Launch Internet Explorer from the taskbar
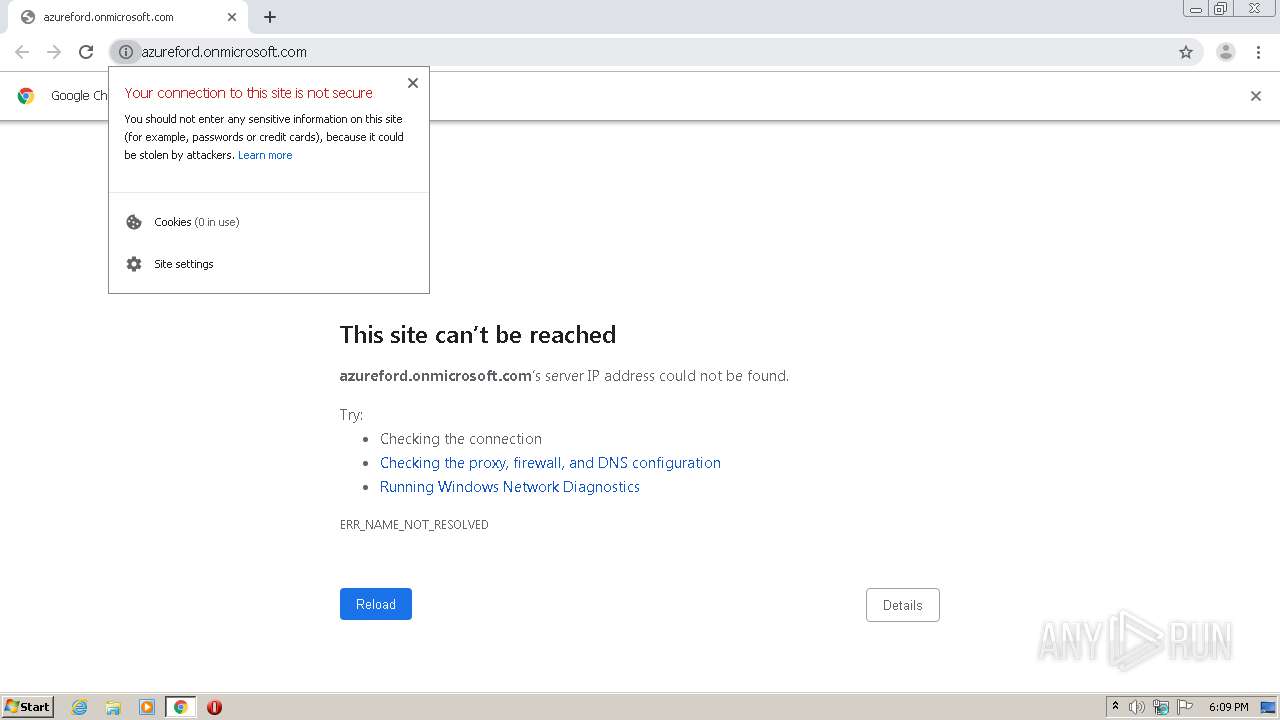 (79, 707)
